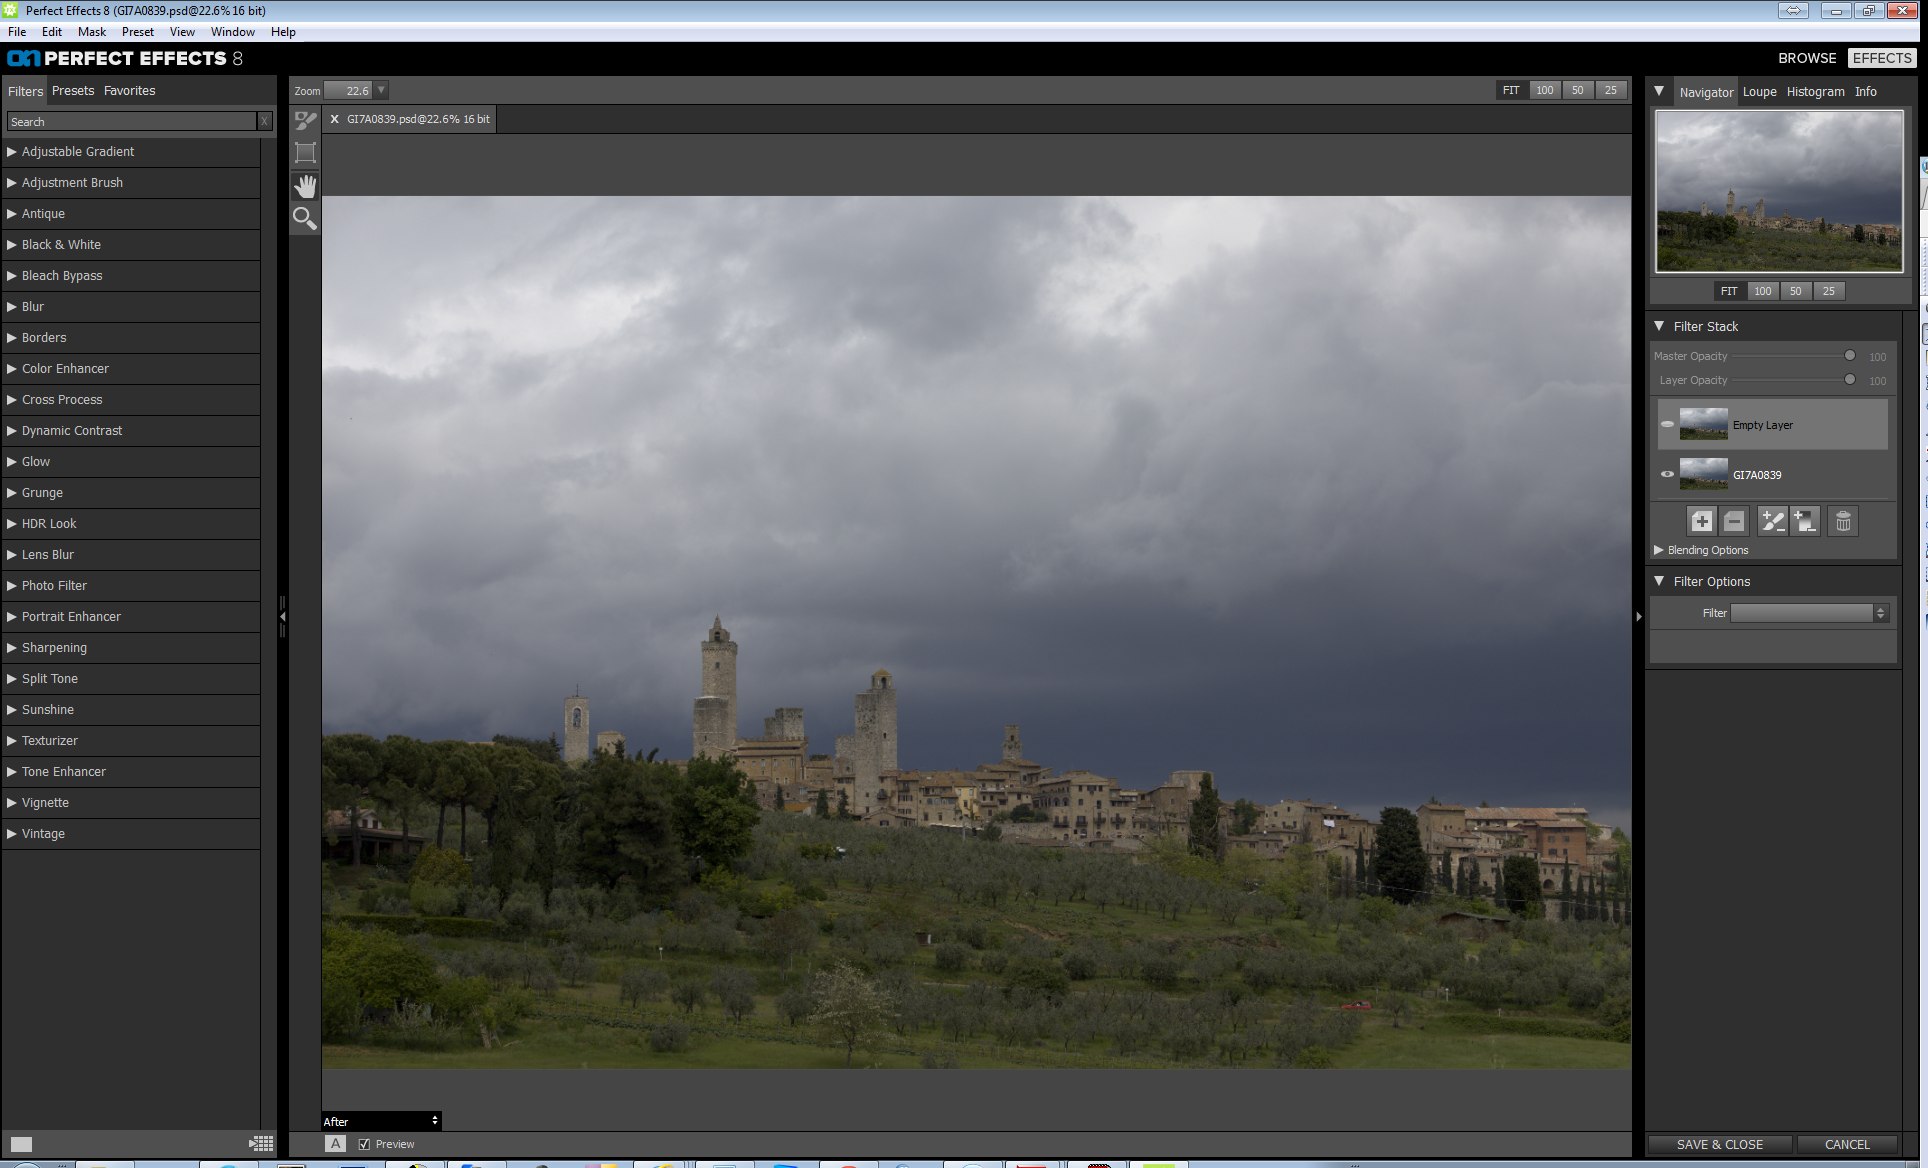Click the add brush mask icon

pos(1772,521)
